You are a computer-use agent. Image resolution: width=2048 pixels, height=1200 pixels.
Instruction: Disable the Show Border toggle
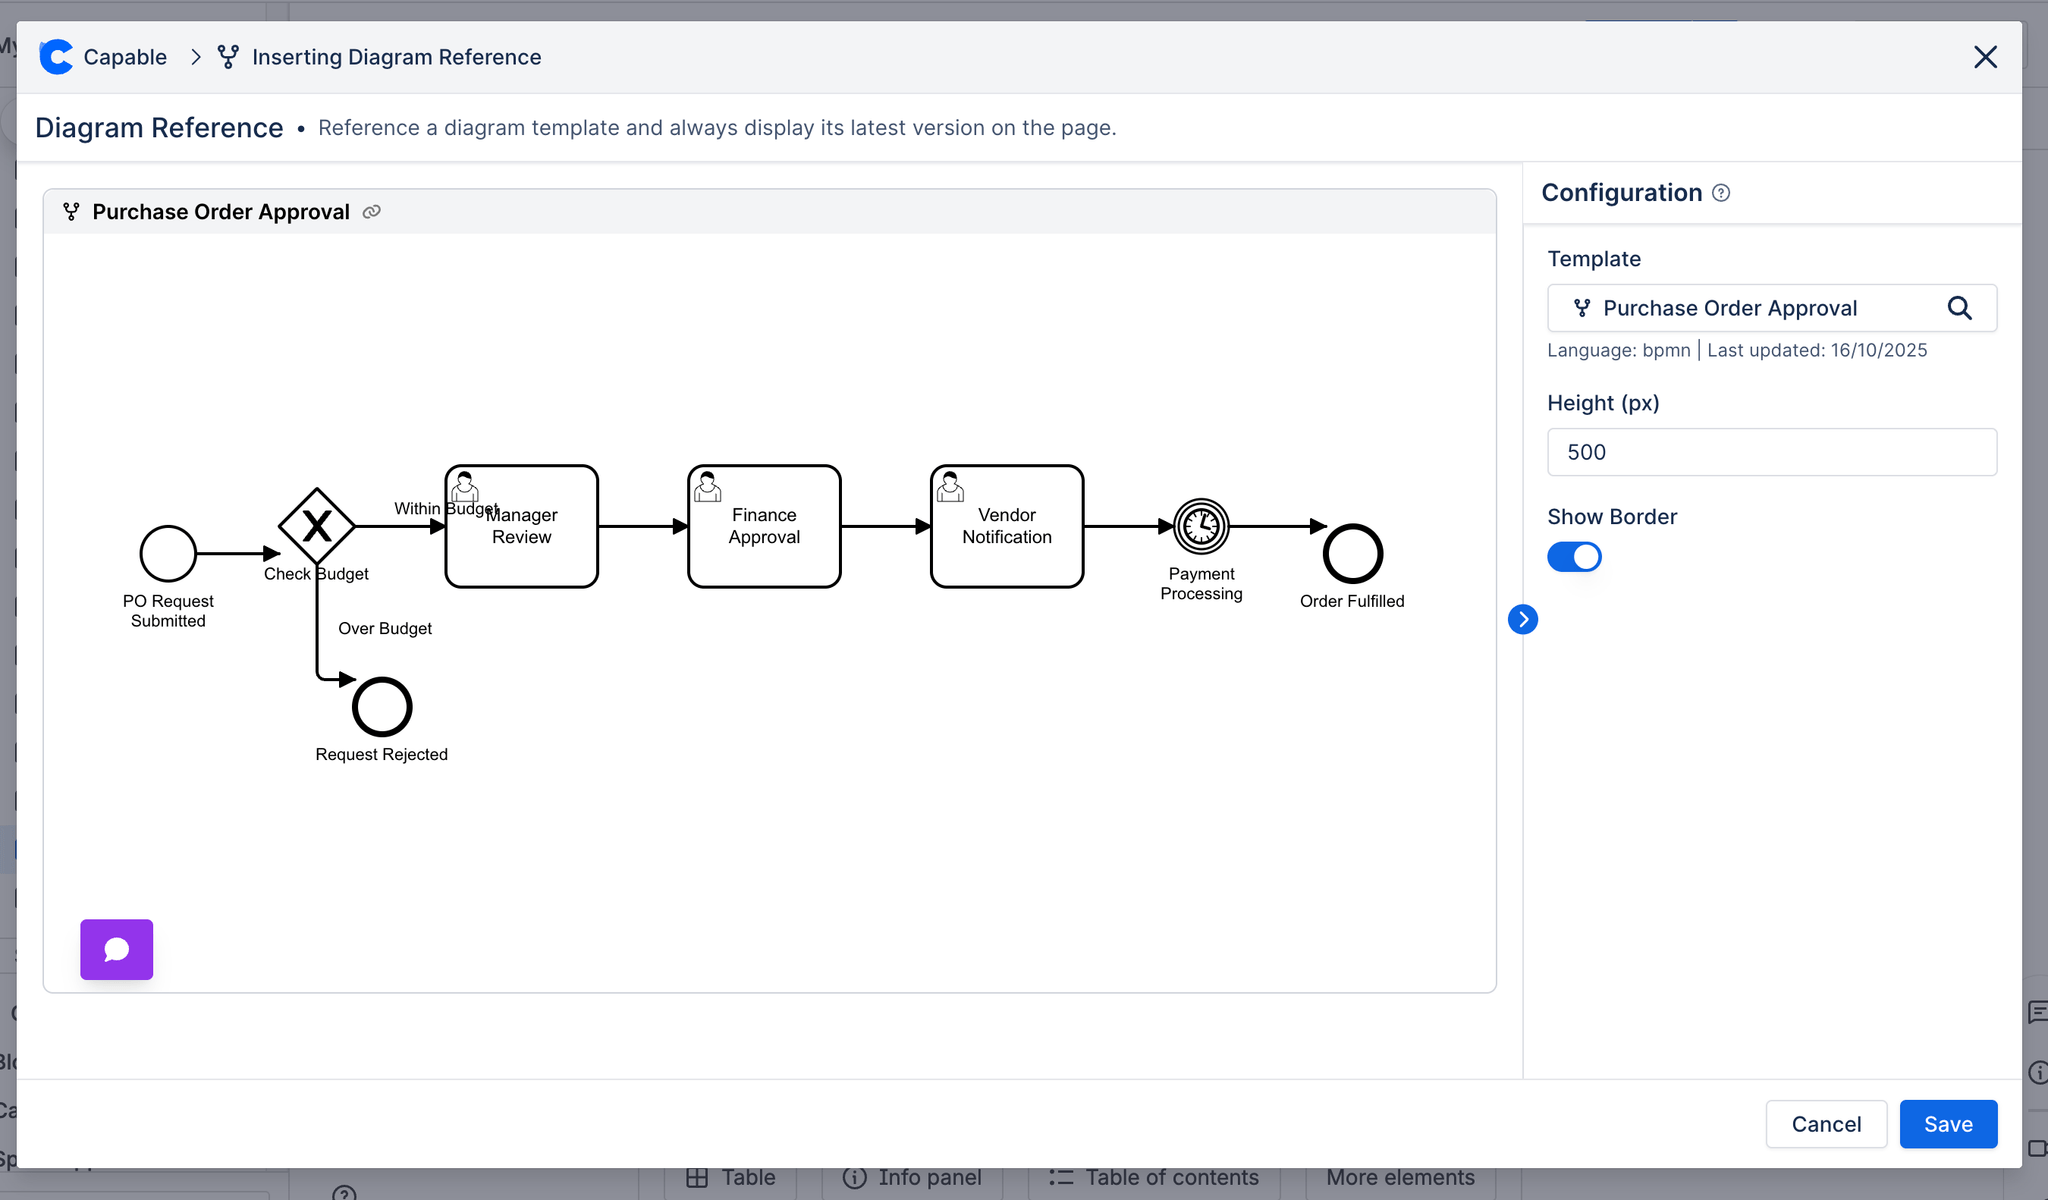click(x=1574, y=557)
